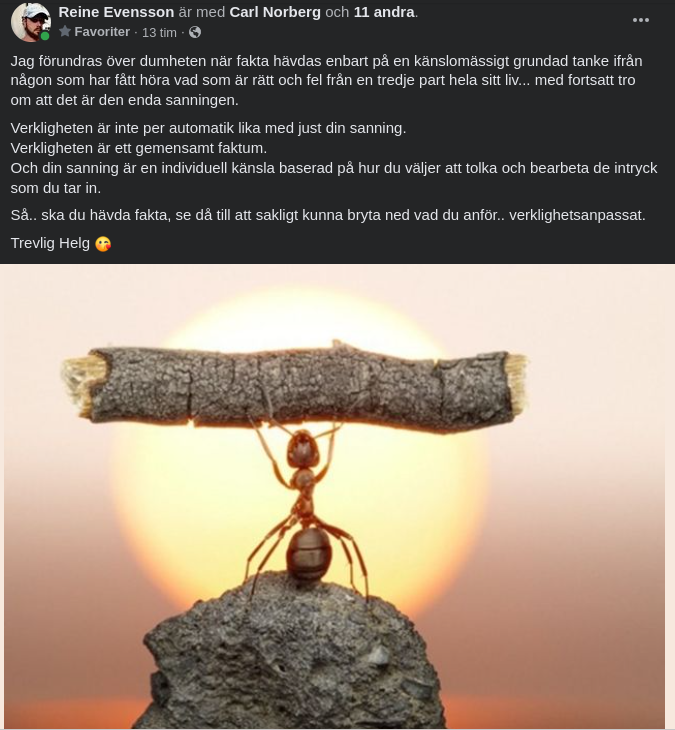The image size is (675, 730).
Task: Click the globe public audience icon
Action: (x=195, y=32)
